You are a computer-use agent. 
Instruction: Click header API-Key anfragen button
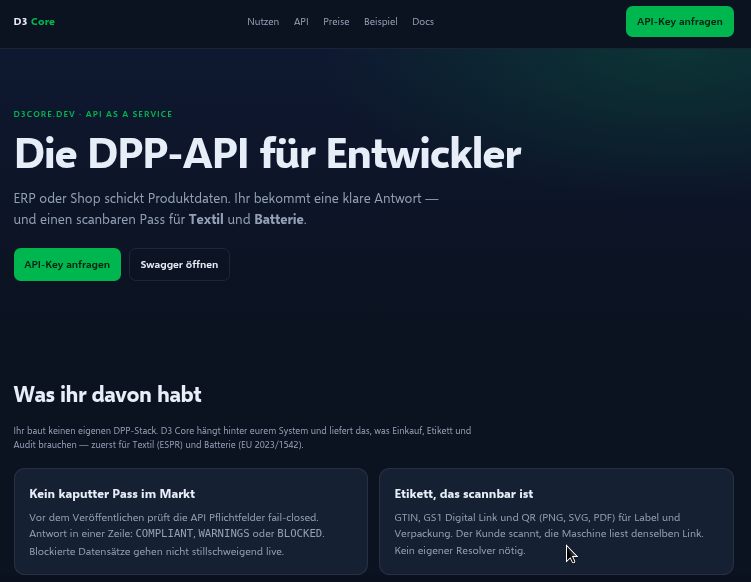click(x=680, y=22)
